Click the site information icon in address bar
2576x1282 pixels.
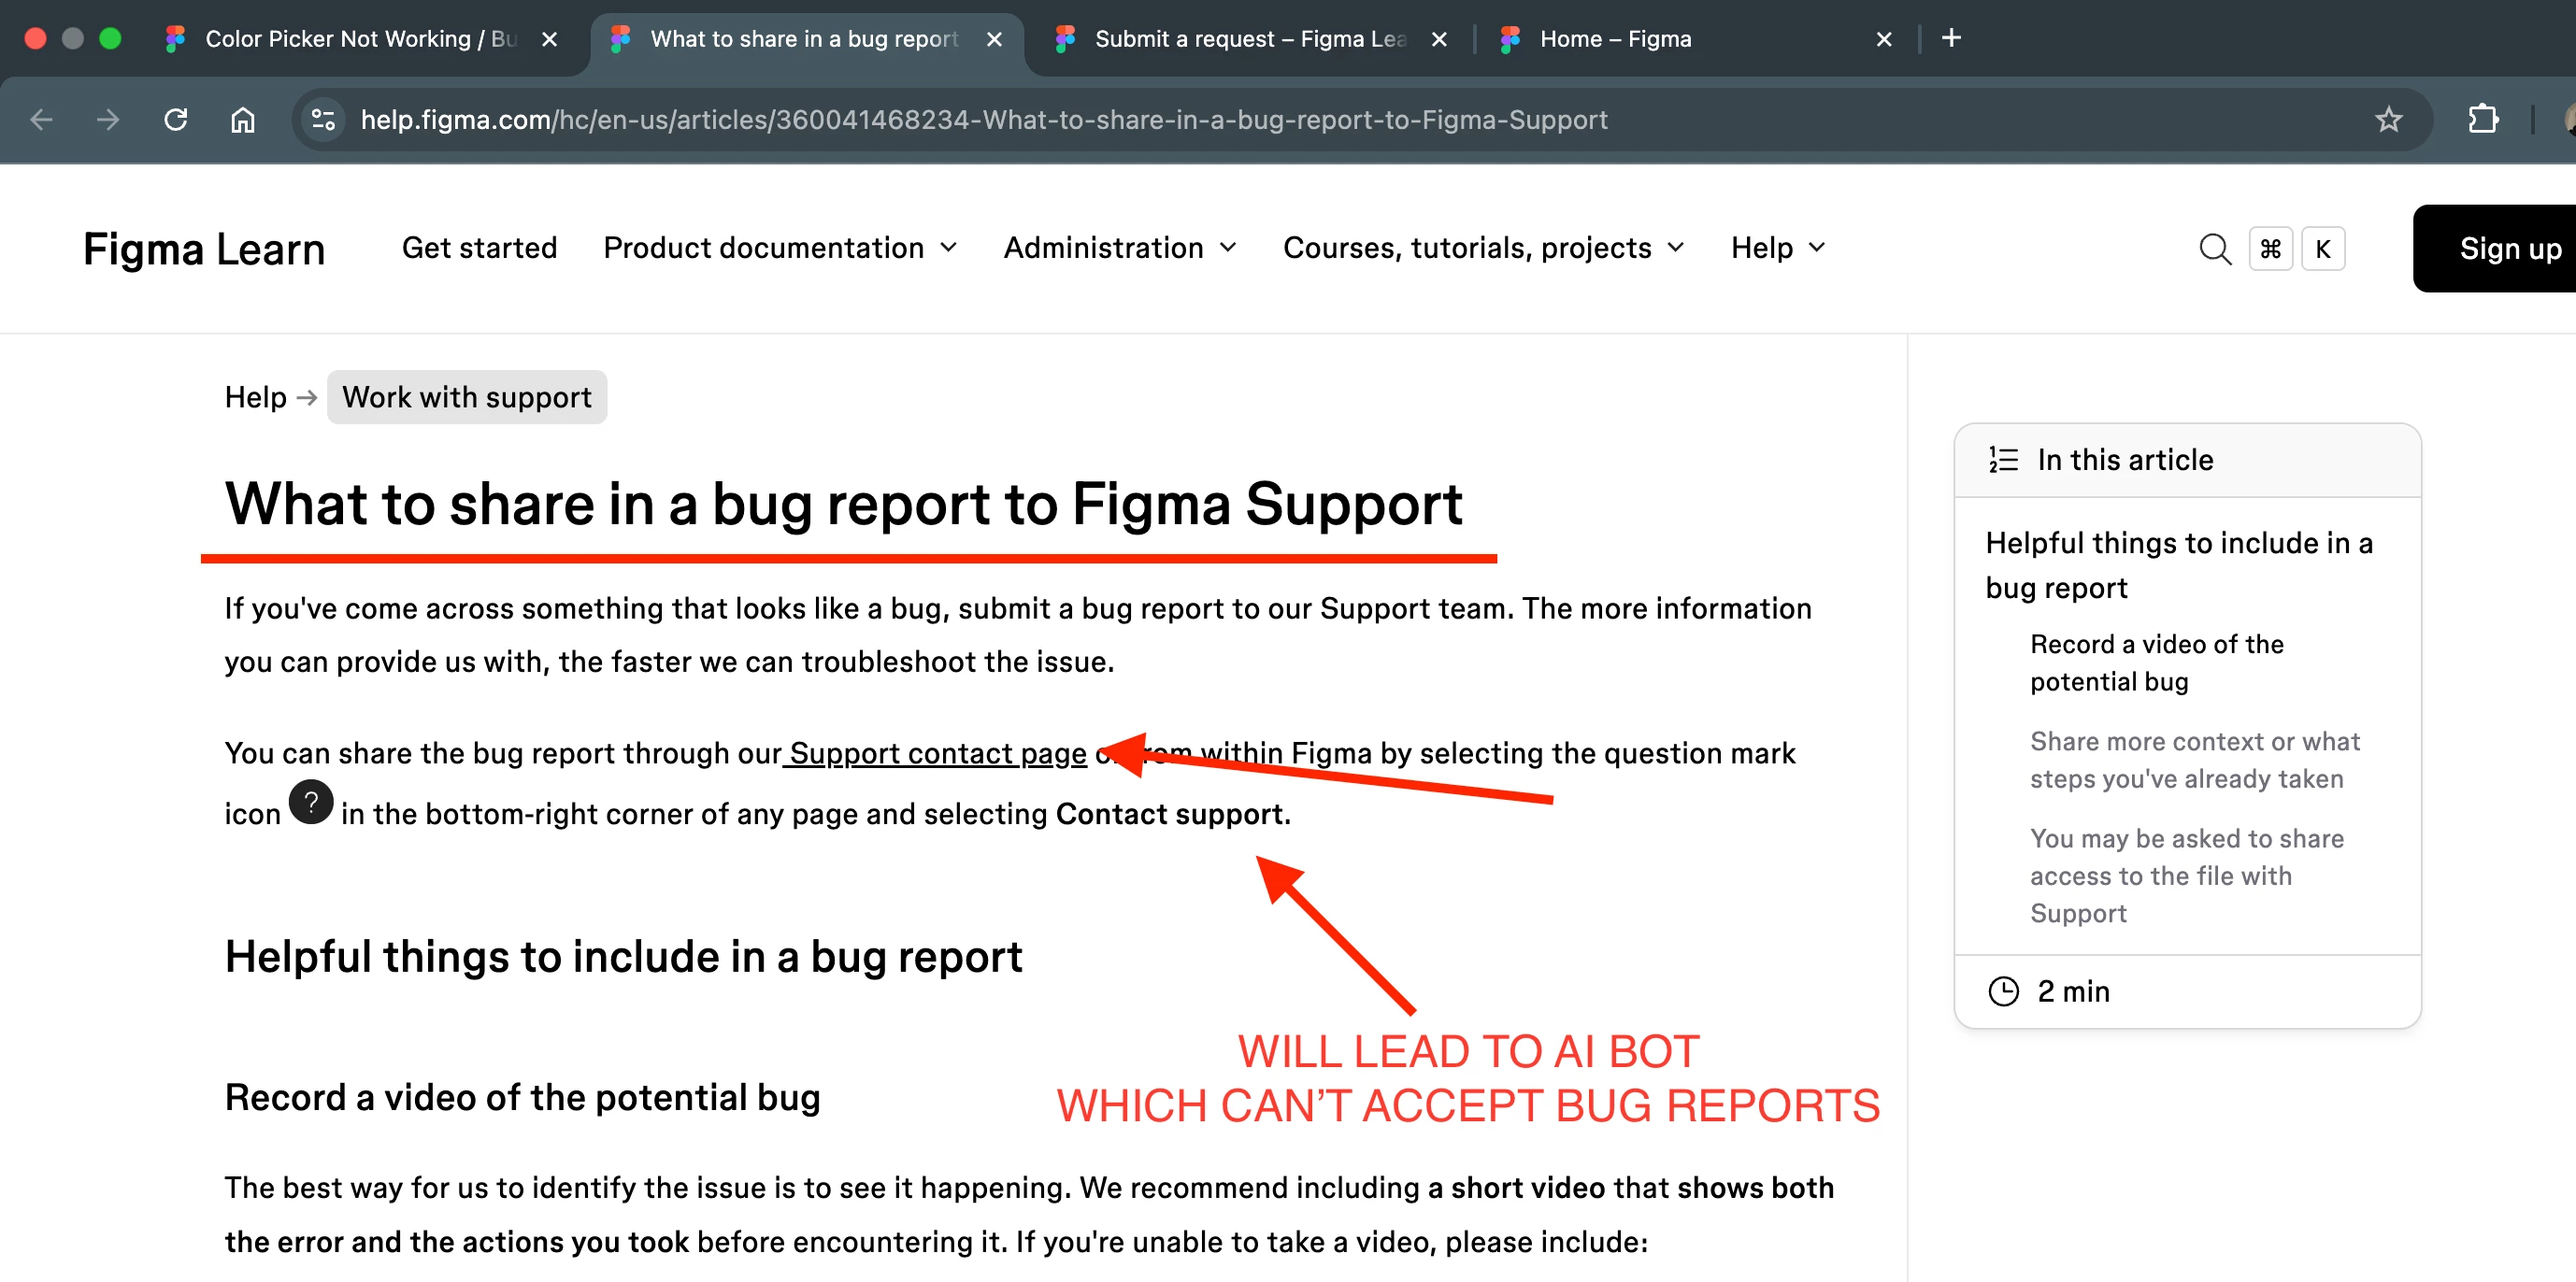tap(323, 120)
